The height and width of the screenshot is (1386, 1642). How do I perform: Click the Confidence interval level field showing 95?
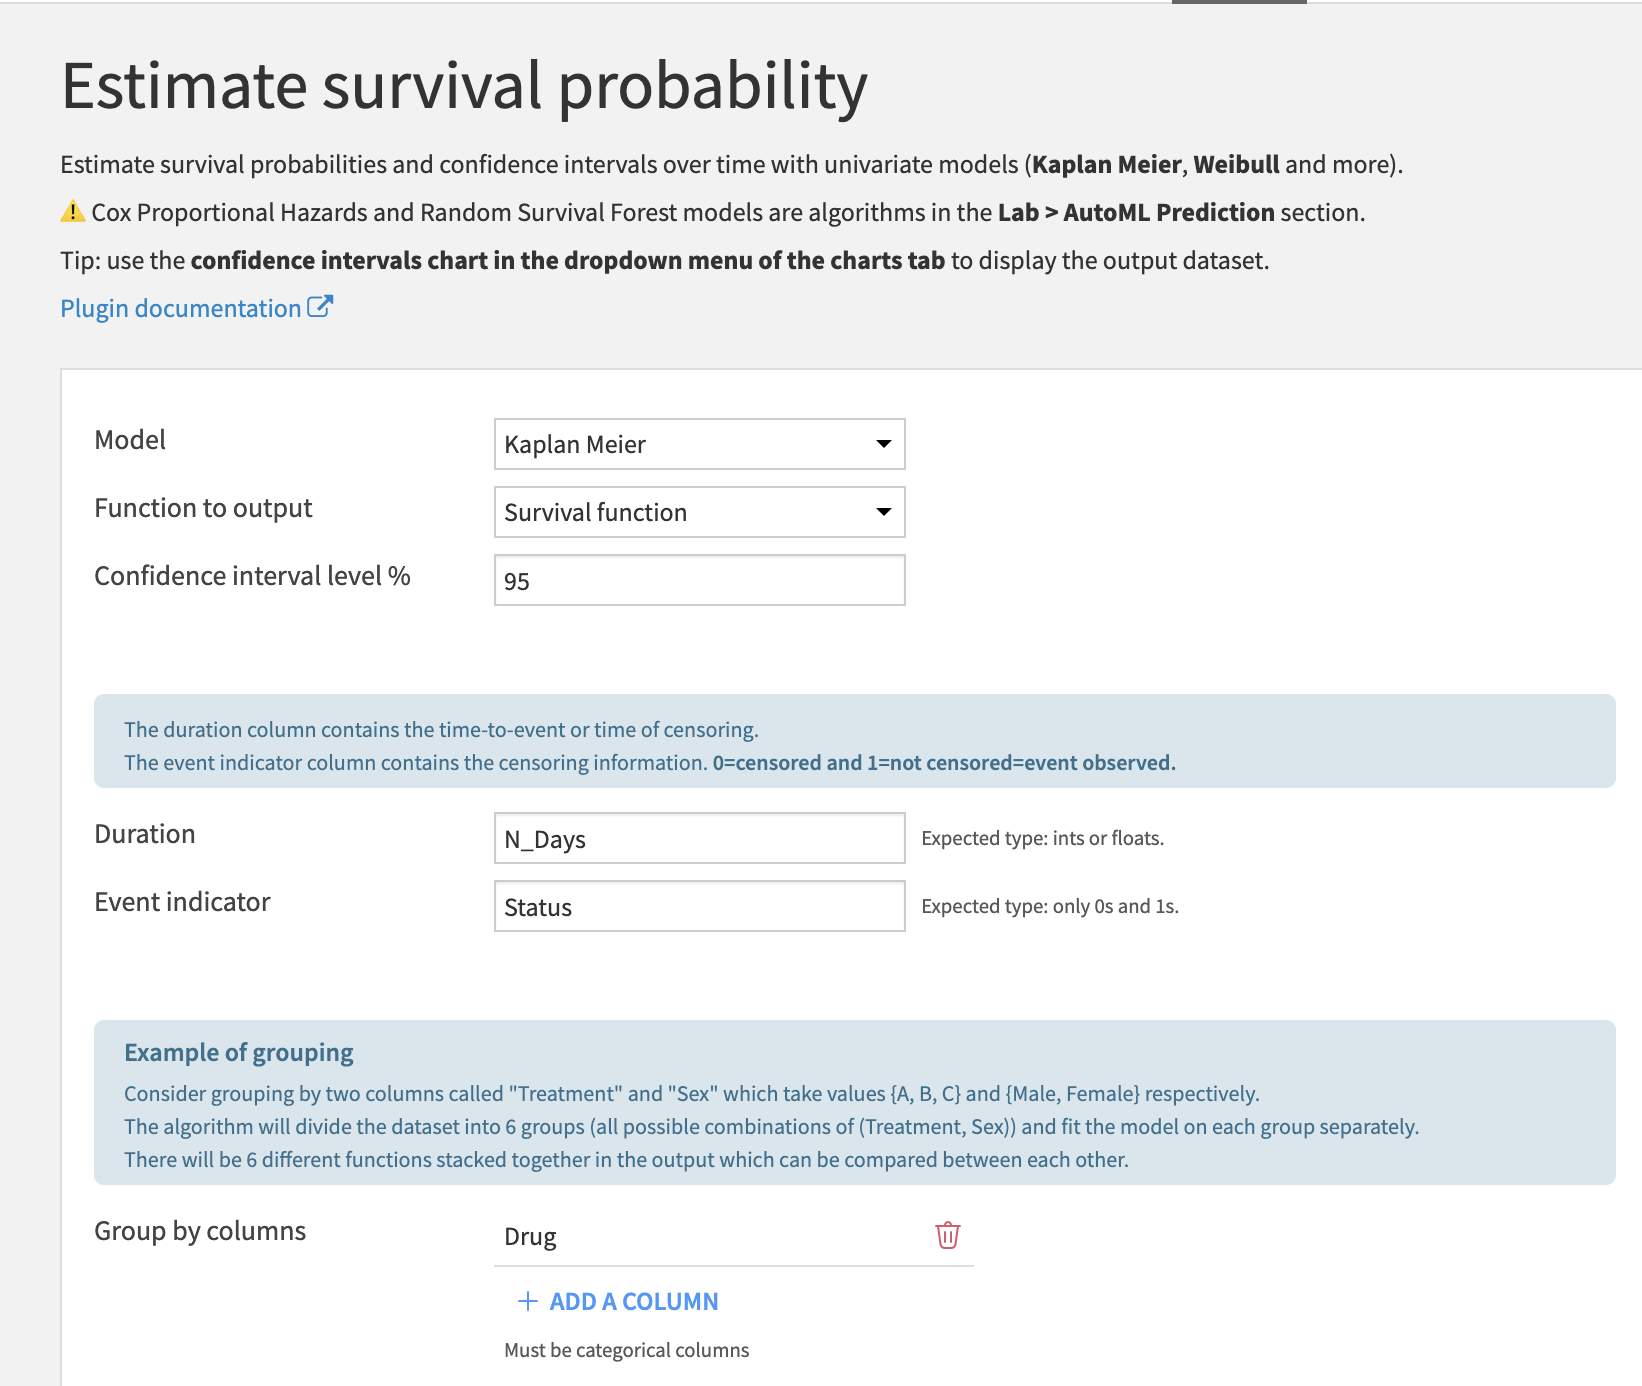pyautogui.click(x=698, y=580)
